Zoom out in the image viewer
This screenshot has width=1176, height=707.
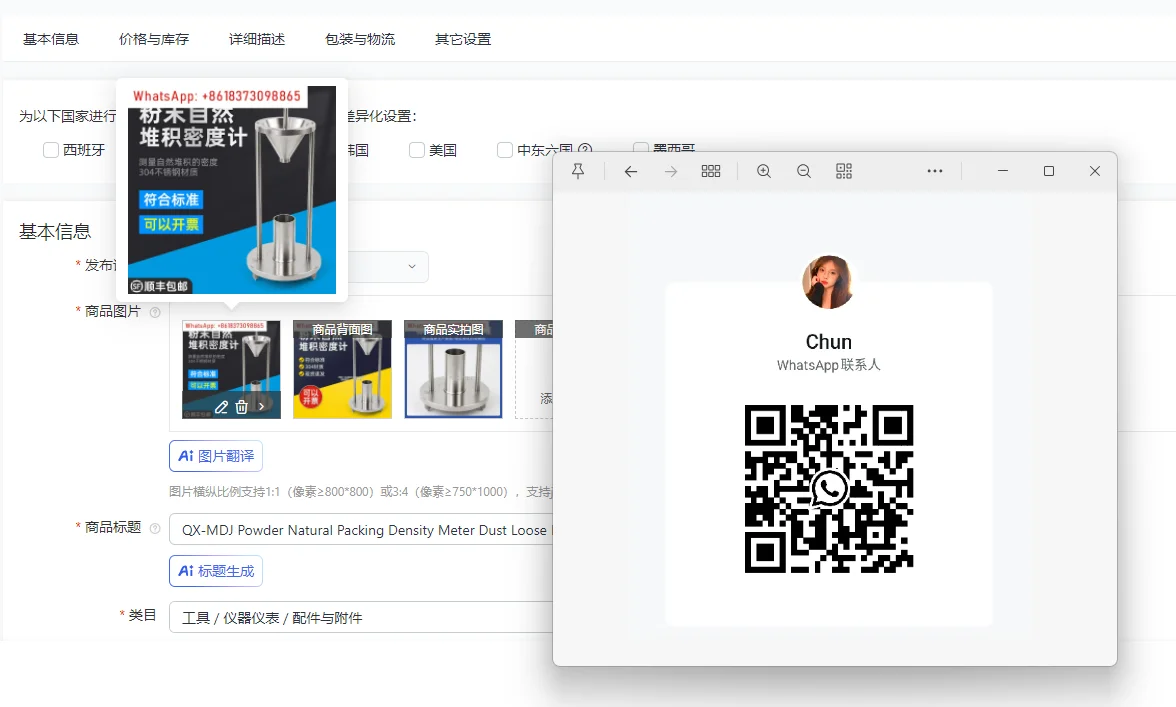click(803, 171)
